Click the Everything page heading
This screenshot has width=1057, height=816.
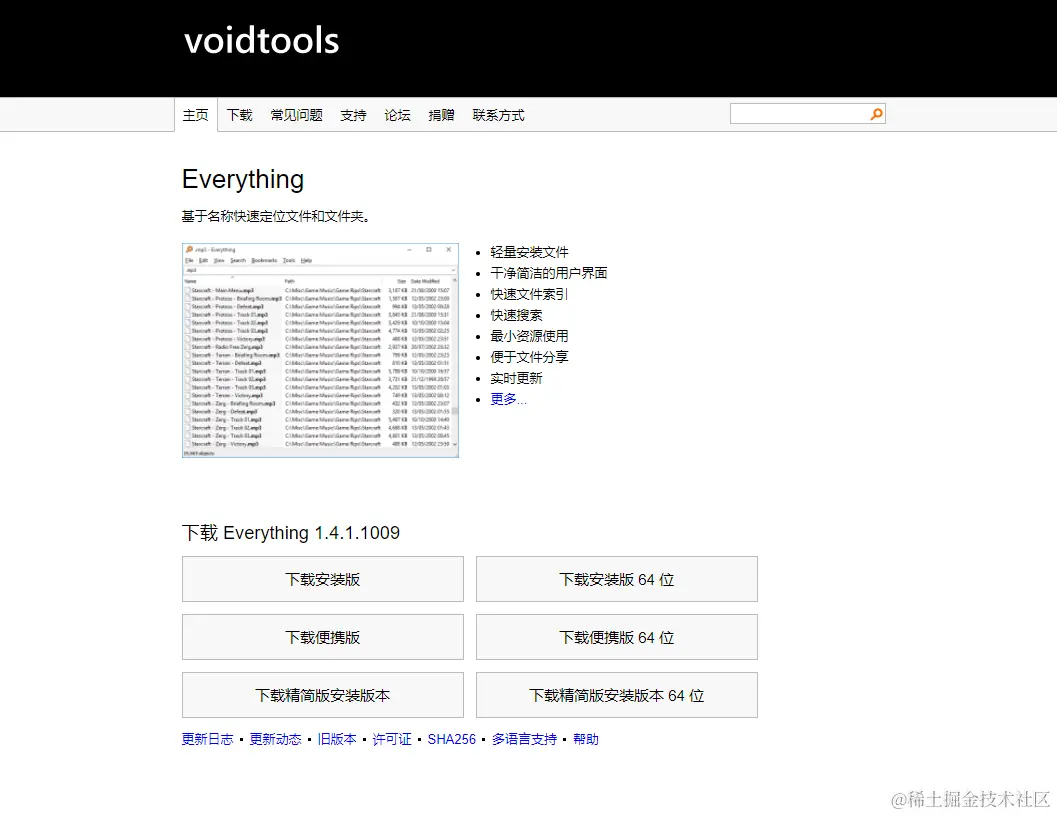click(x=243, y=179)
